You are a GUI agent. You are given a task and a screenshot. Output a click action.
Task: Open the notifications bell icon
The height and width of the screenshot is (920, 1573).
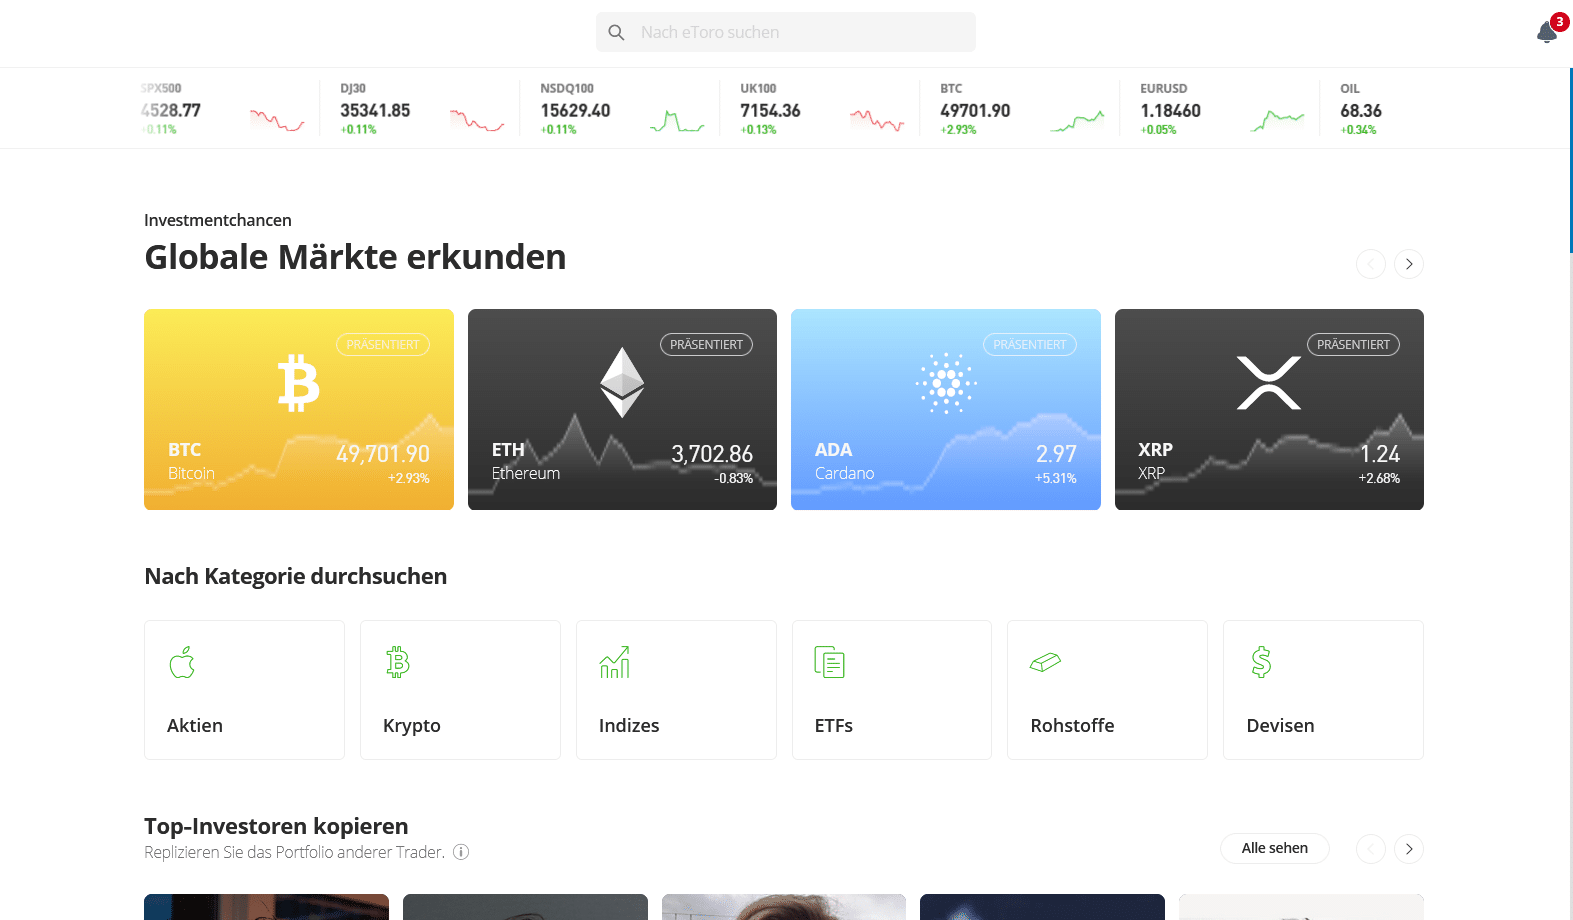tap(1547, 32)
